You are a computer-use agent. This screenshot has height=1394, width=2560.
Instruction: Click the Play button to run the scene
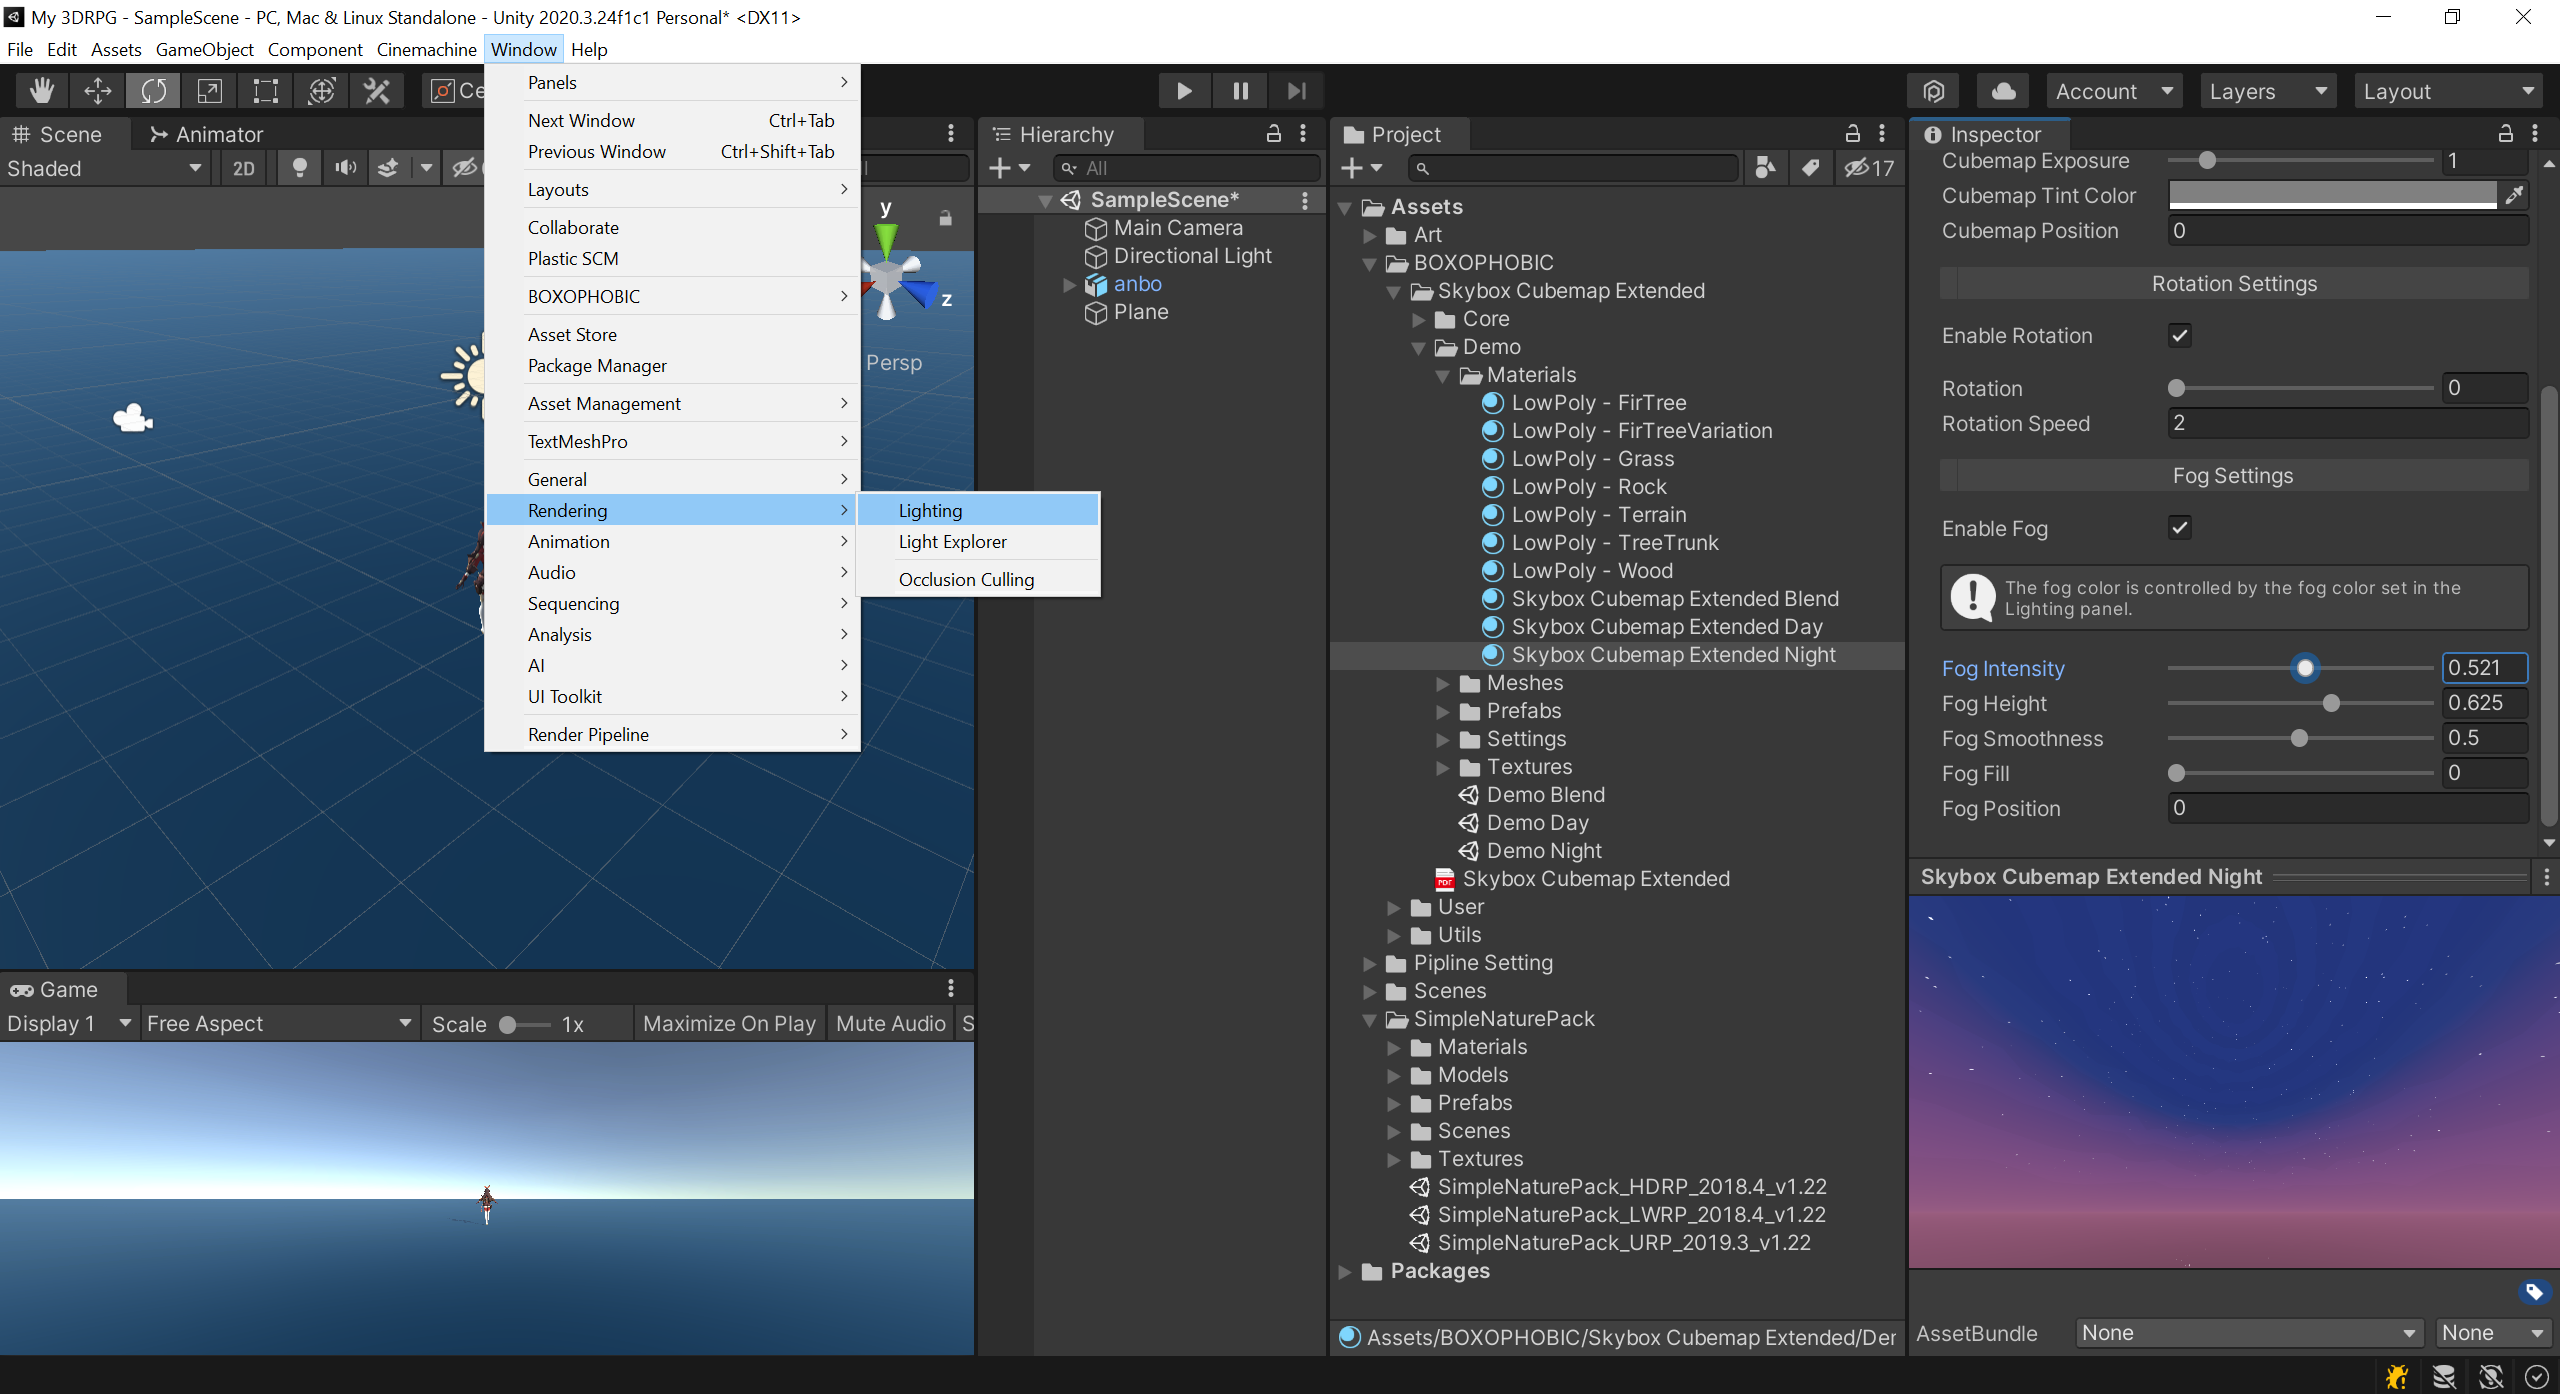coord(1184,89)
